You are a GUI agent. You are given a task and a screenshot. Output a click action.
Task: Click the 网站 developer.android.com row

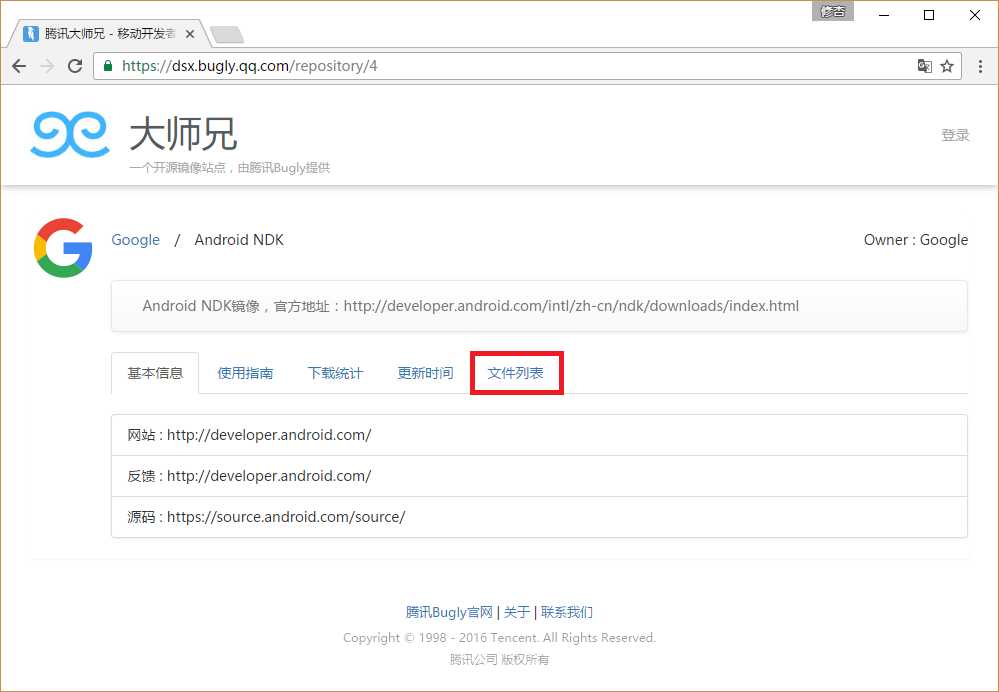pyautogui.click(x=539, y=435)
